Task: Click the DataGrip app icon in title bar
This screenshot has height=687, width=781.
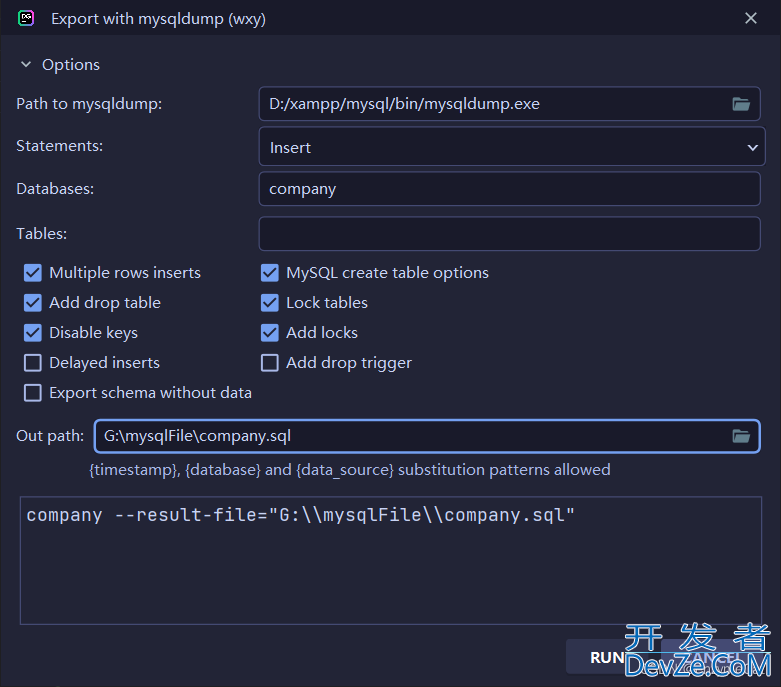Action: tap(27, 18)
